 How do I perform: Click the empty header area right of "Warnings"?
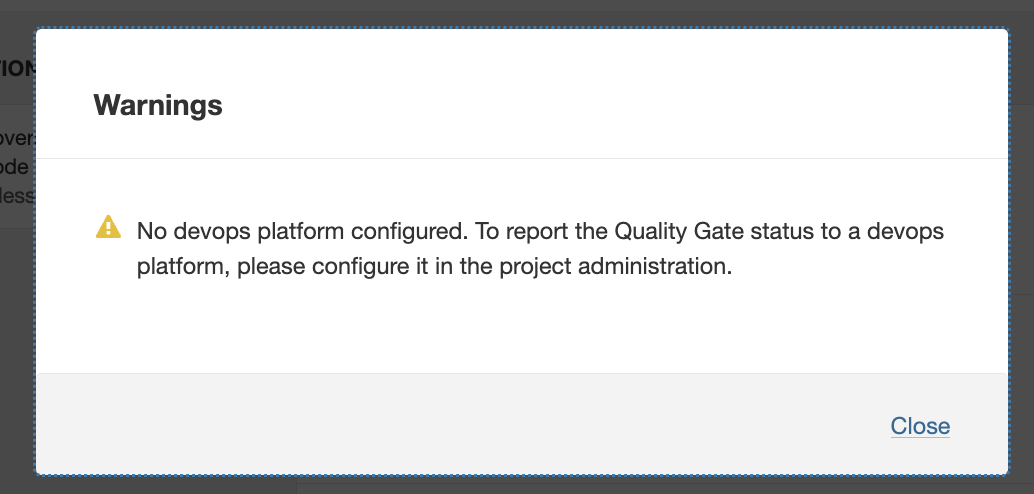[600, 104]
